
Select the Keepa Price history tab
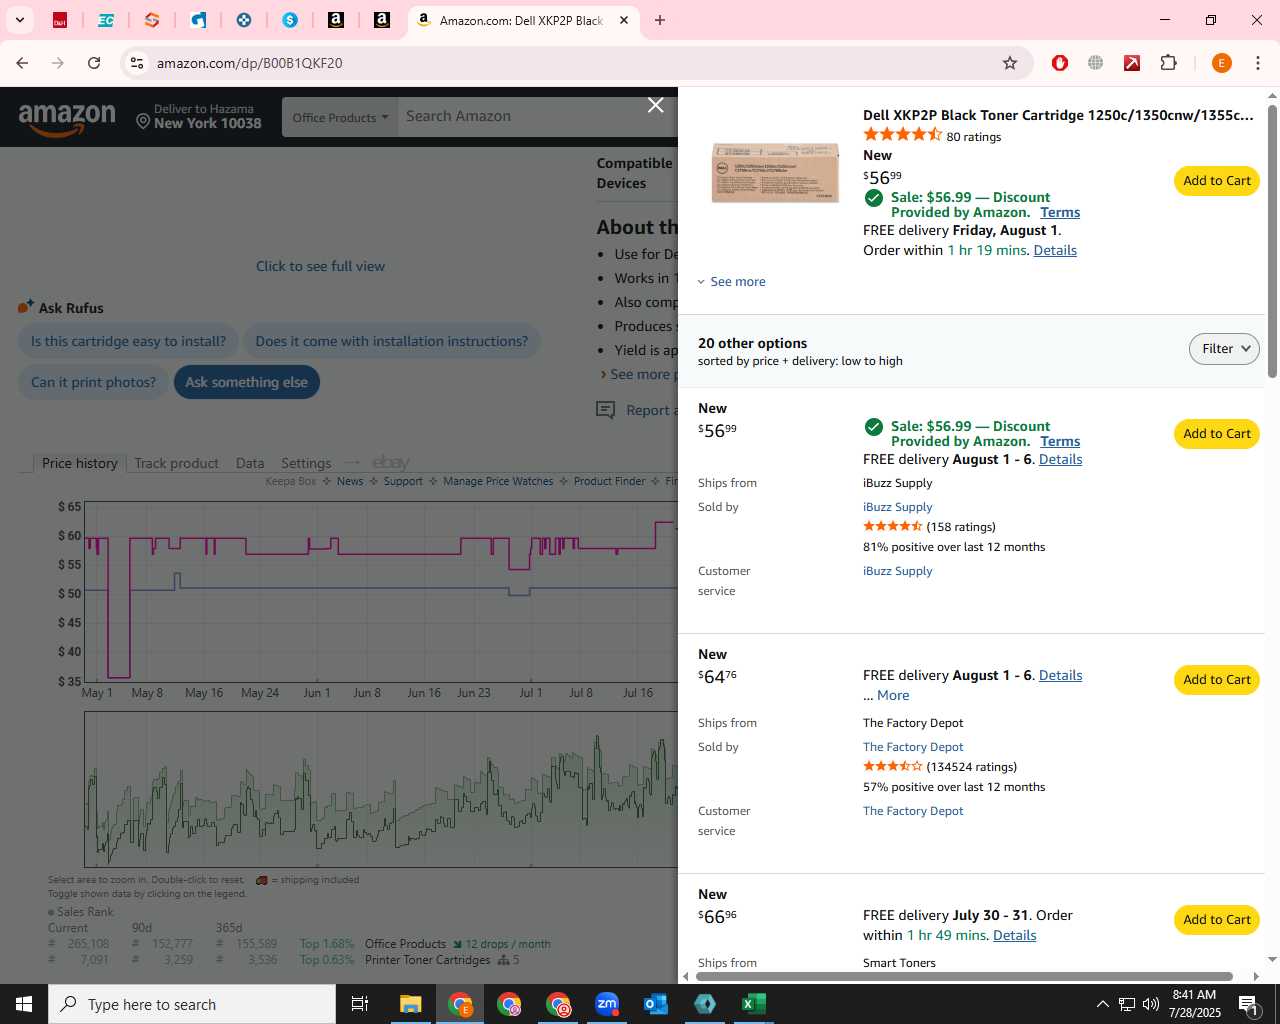coord(79,463)
